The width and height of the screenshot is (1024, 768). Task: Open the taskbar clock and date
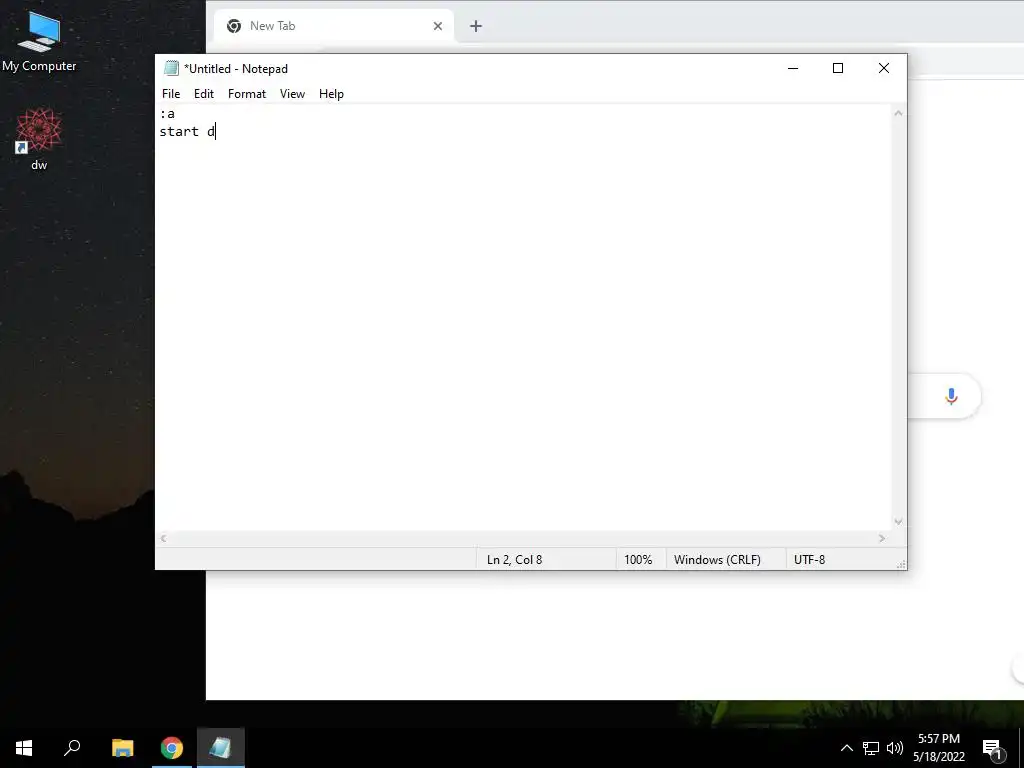click(939, 748)
